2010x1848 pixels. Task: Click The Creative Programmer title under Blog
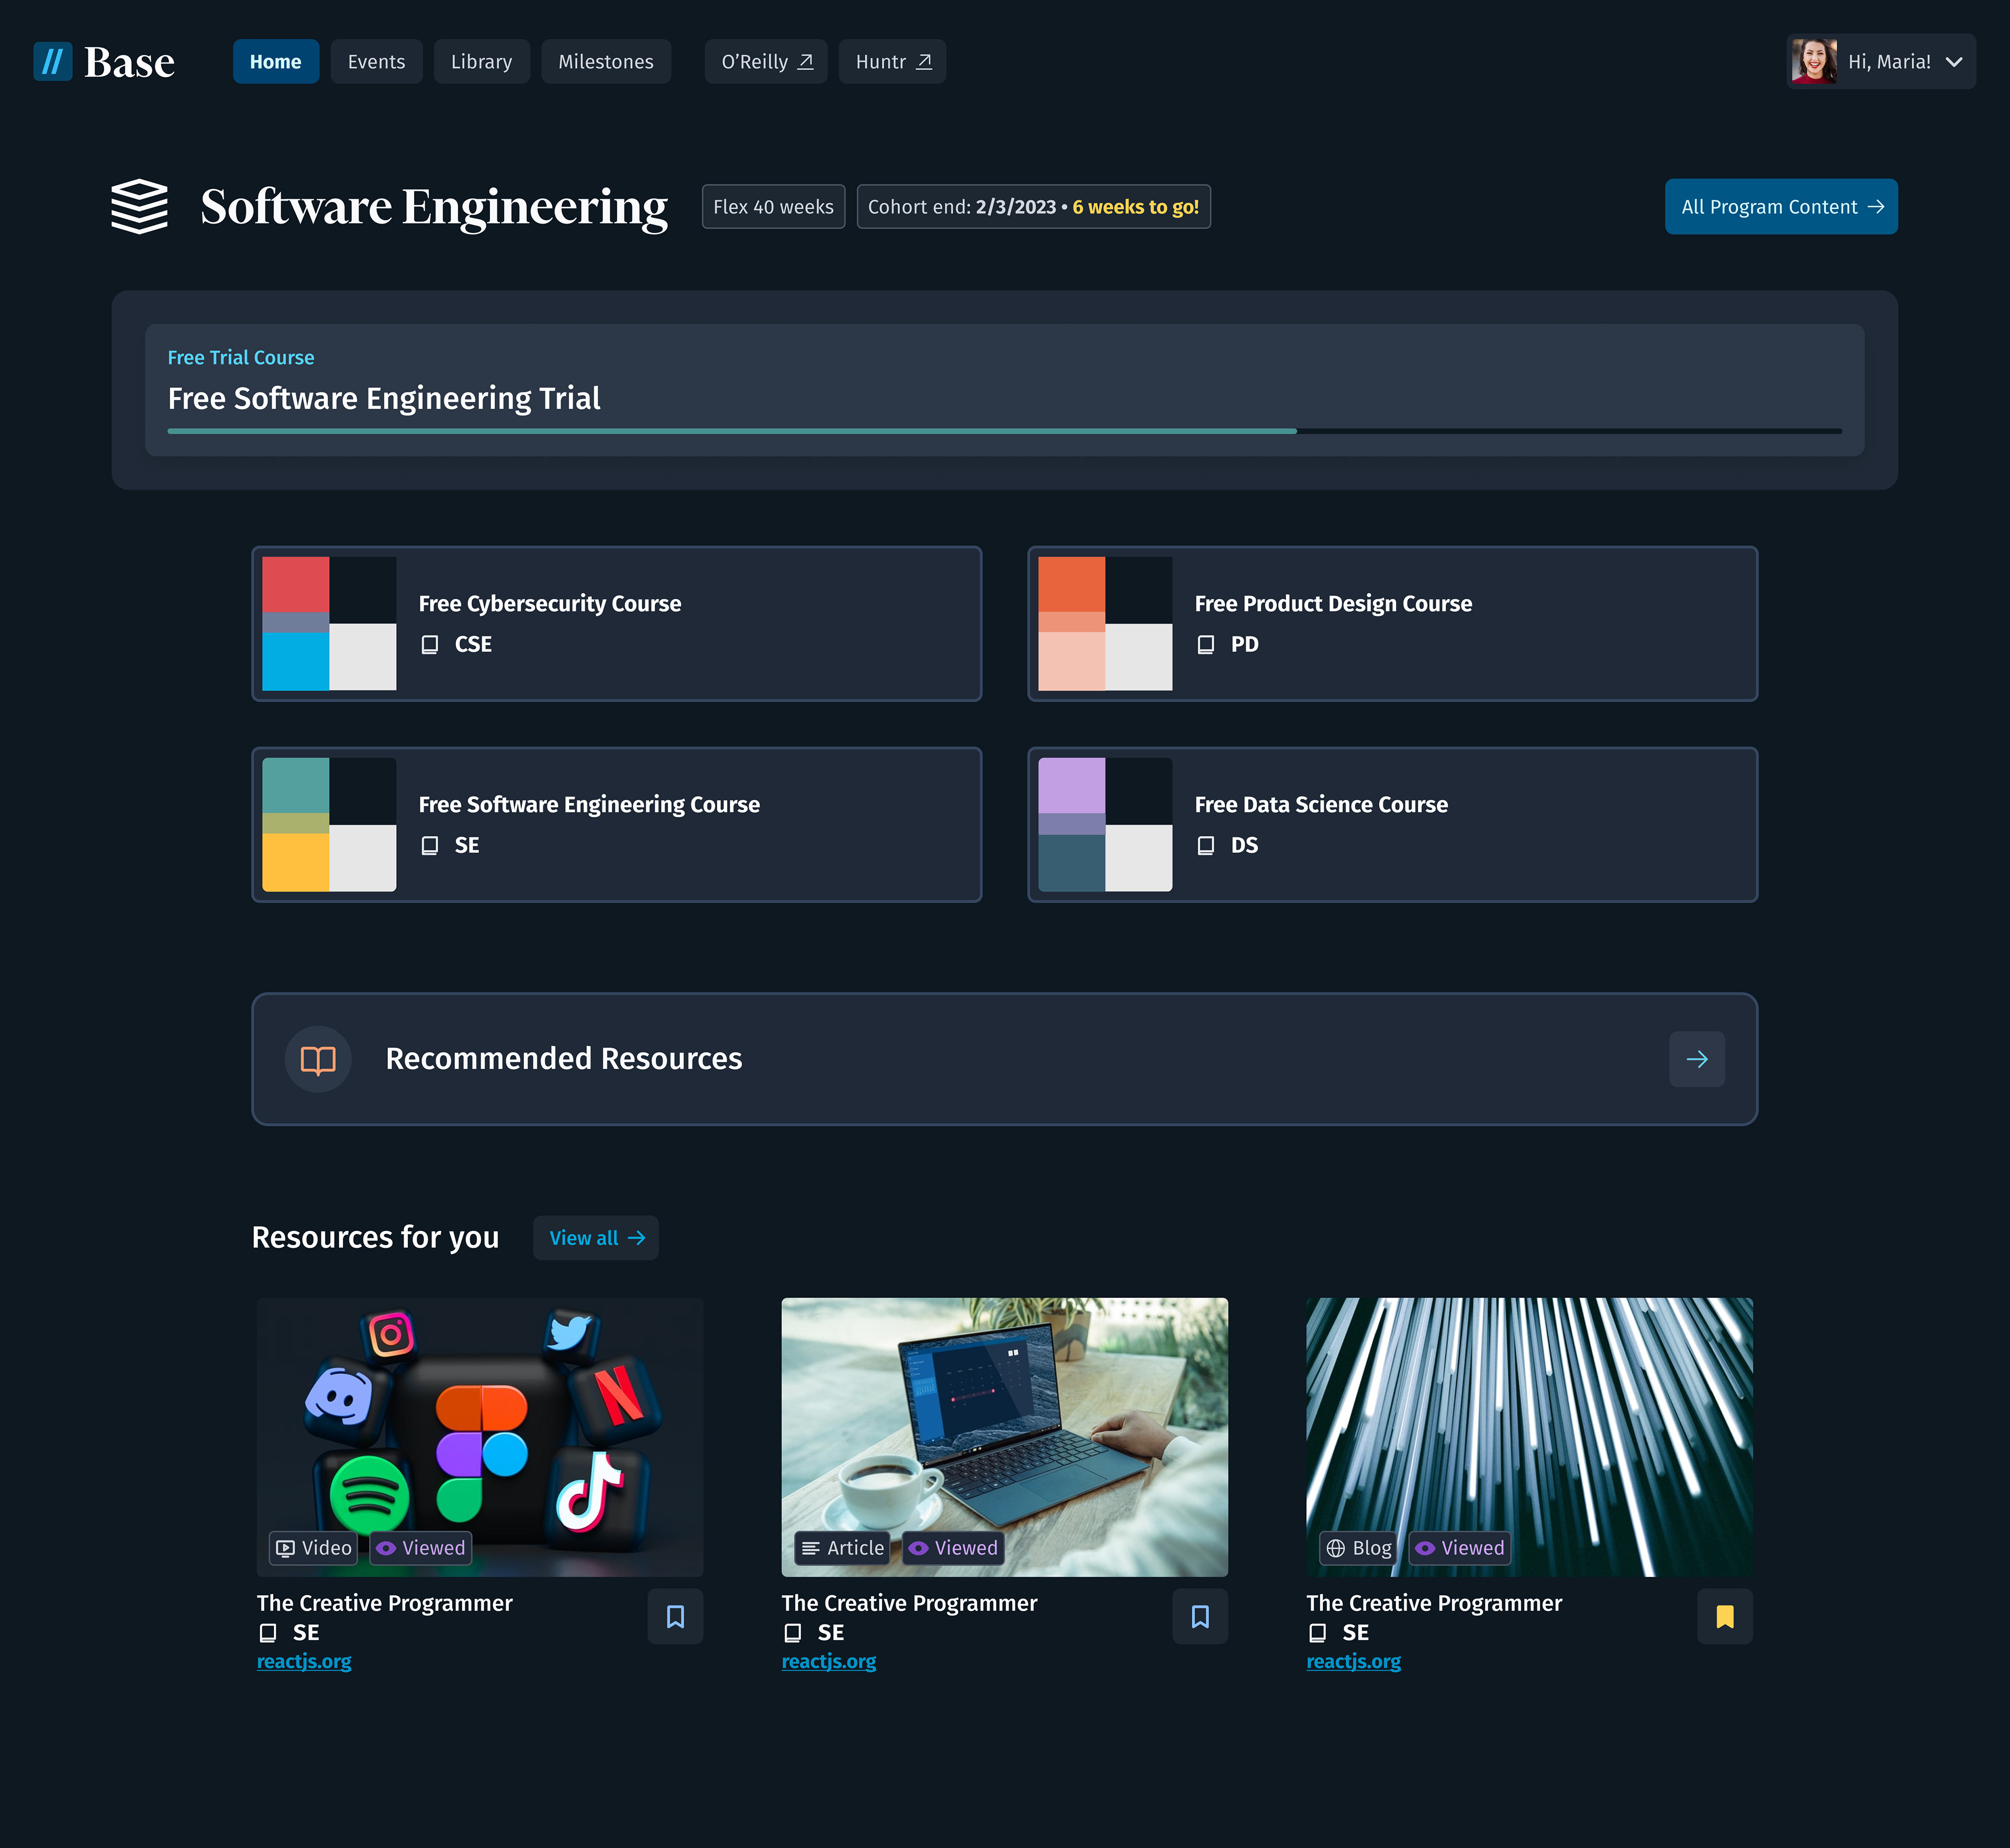[x=1435, y=1604]
